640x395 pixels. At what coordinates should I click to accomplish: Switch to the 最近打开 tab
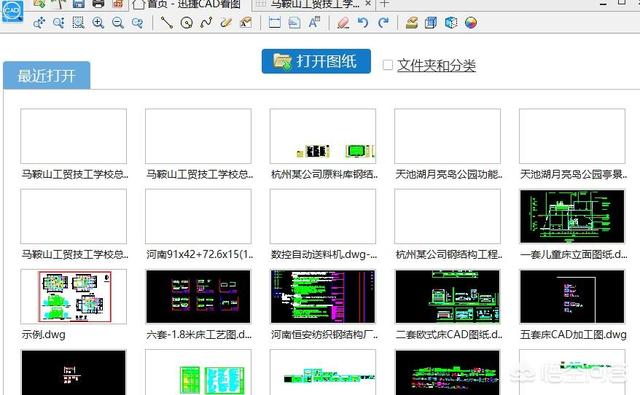pos(47,75)
